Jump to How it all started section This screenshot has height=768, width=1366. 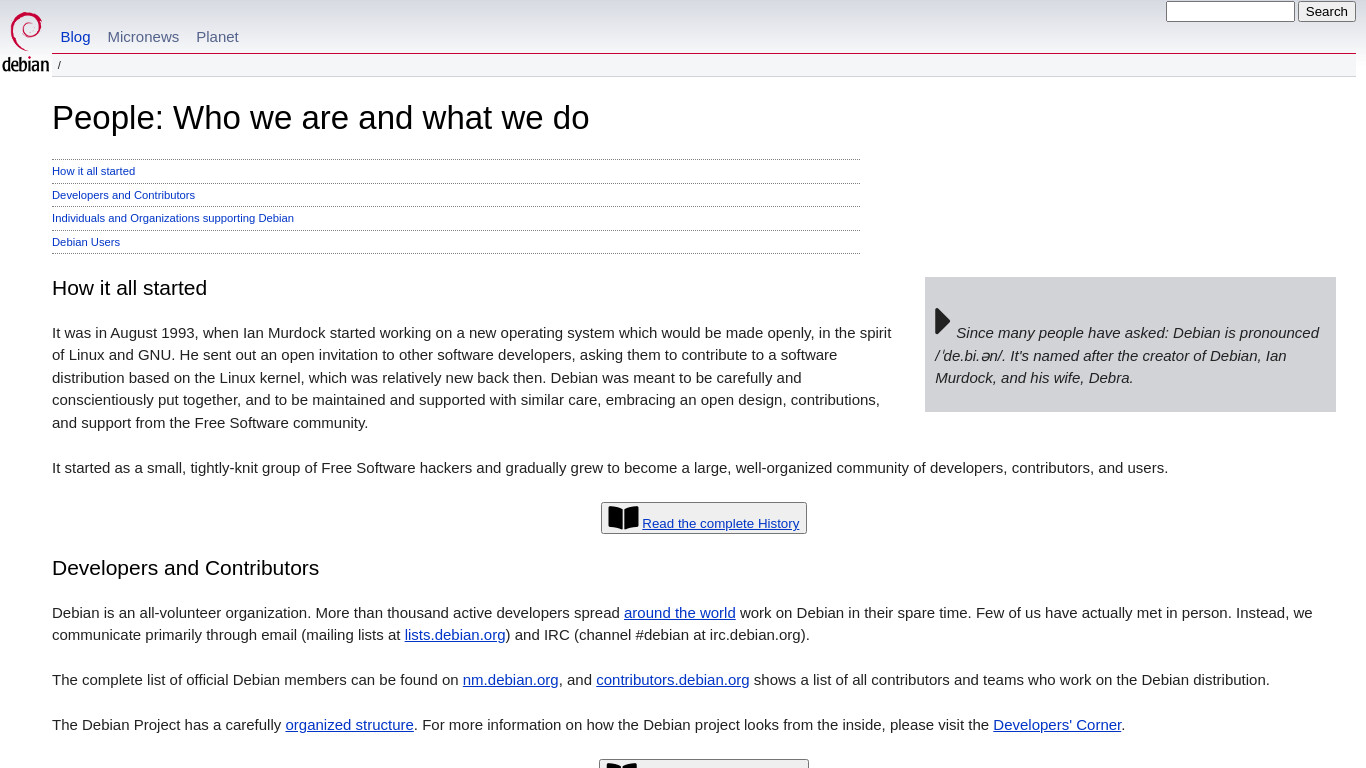coord(93,171)
